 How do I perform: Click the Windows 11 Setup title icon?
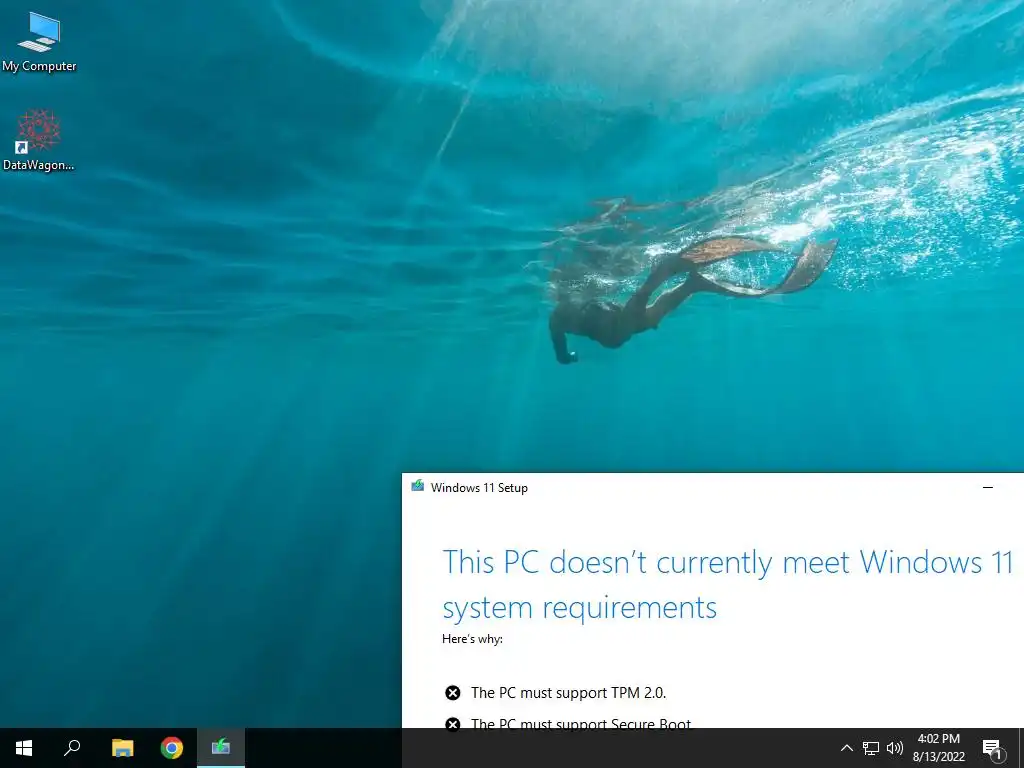pyautogui.click(x=418, y=487)
